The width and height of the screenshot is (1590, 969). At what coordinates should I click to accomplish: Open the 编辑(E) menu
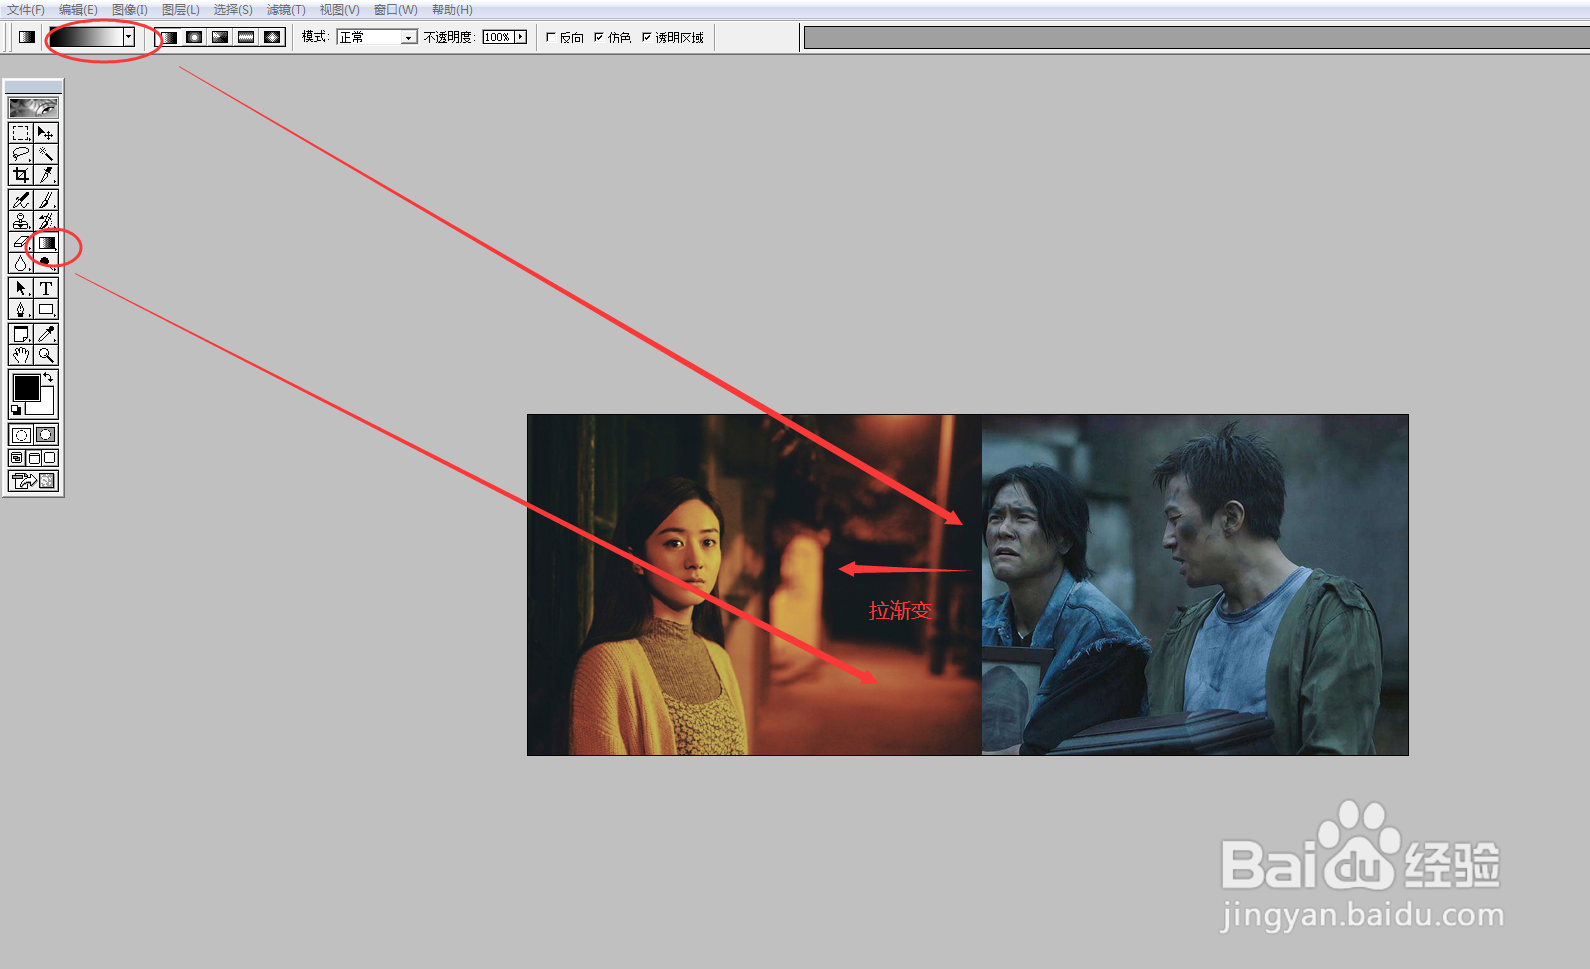coord(78,10)
